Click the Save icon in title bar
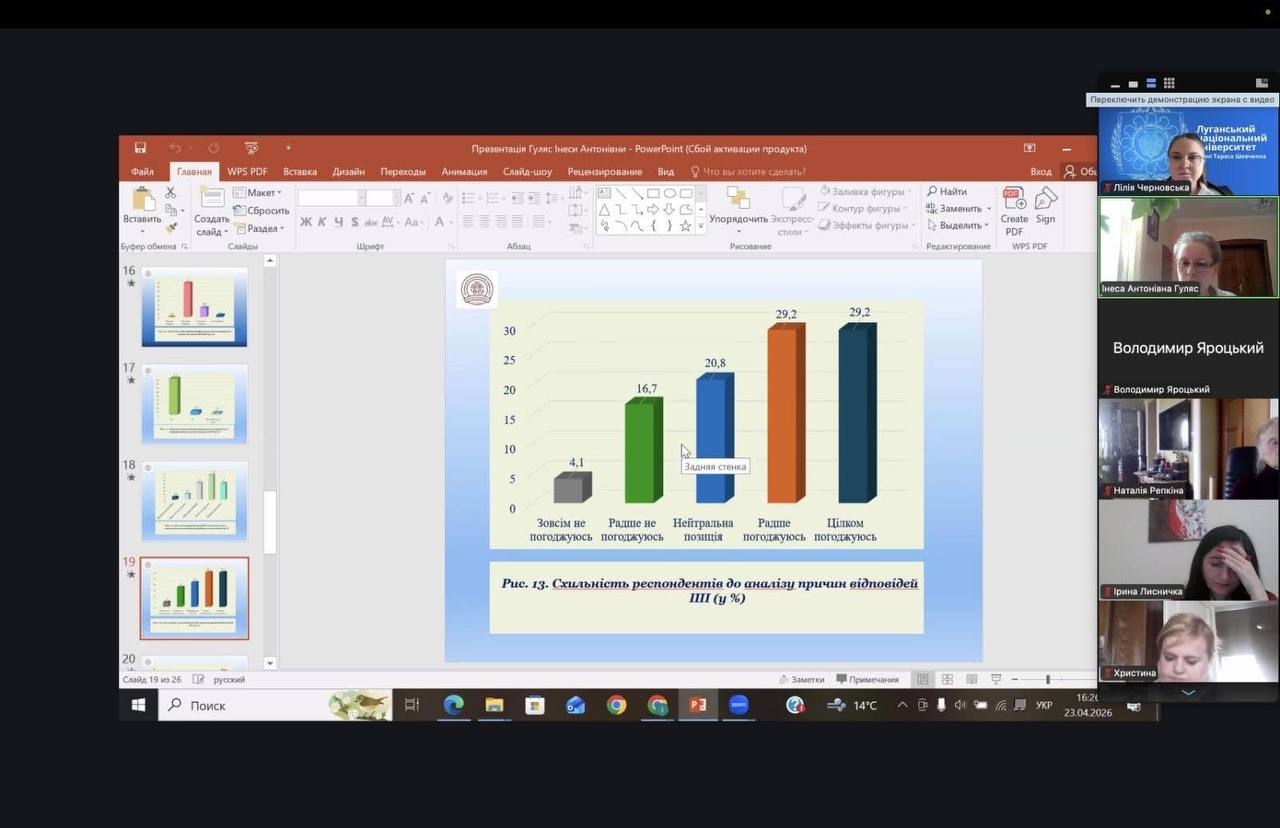The image size is (1280, 828). (x=140, y=148)
